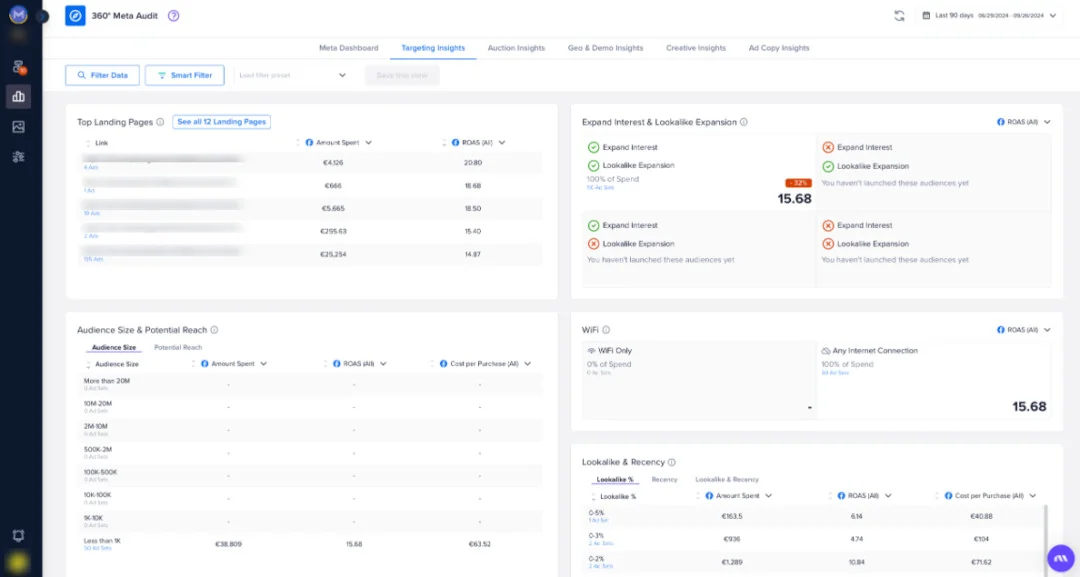
Task: Click the info icon next to Top Landing Pages
Action: point(160,122)
